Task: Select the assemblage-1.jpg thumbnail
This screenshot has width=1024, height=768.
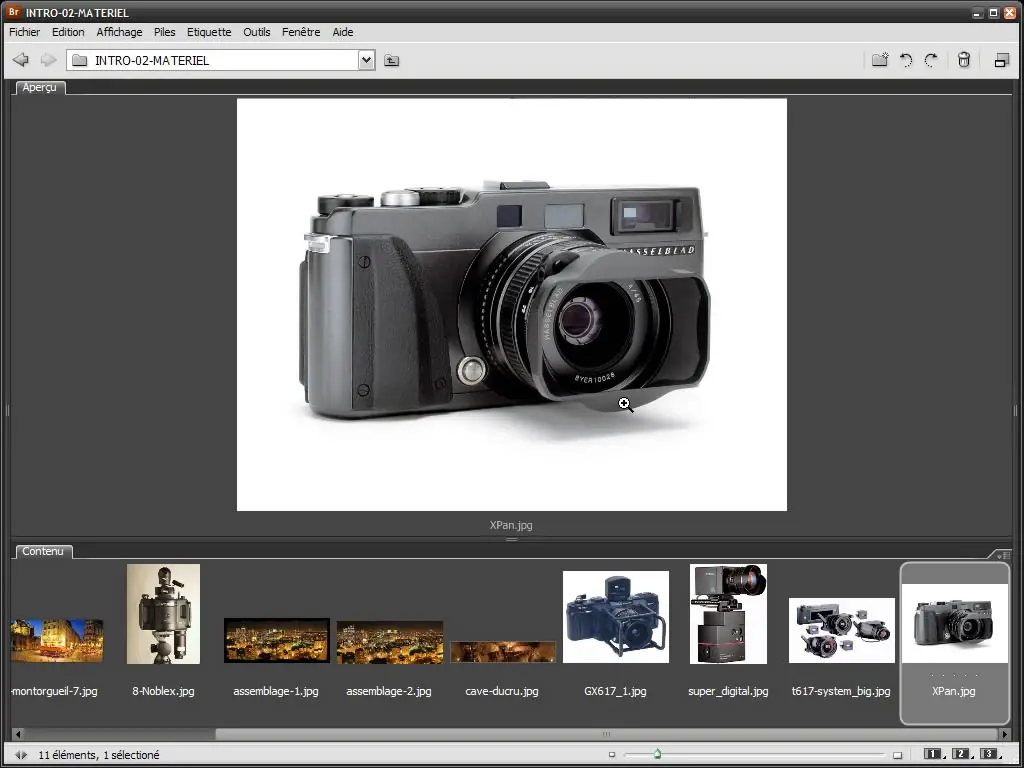Action: [276, 640]
